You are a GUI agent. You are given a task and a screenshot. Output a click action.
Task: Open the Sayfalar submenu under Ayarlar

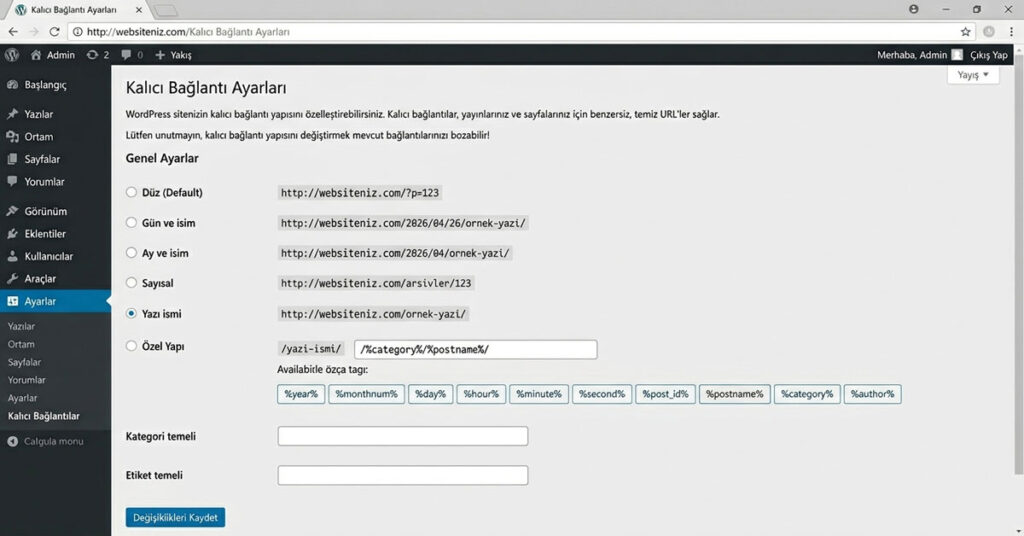click(x=24, y=362)
